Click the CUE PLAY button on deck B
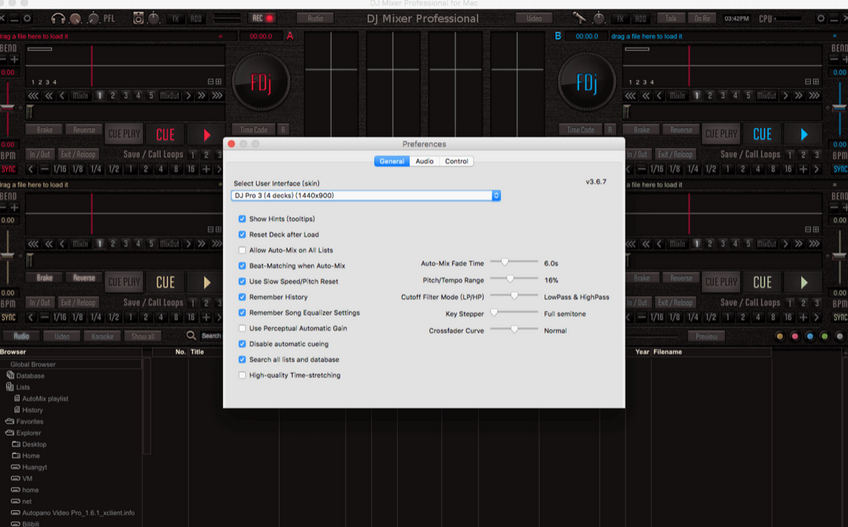 pyautogui.click(x=721, y=134)
